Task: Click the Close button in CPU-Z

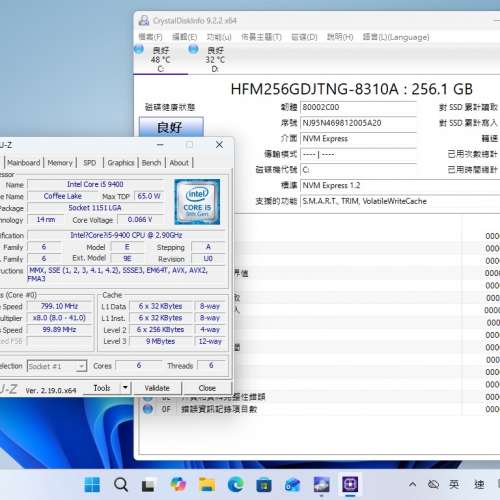Action: [x=207, y=388]
